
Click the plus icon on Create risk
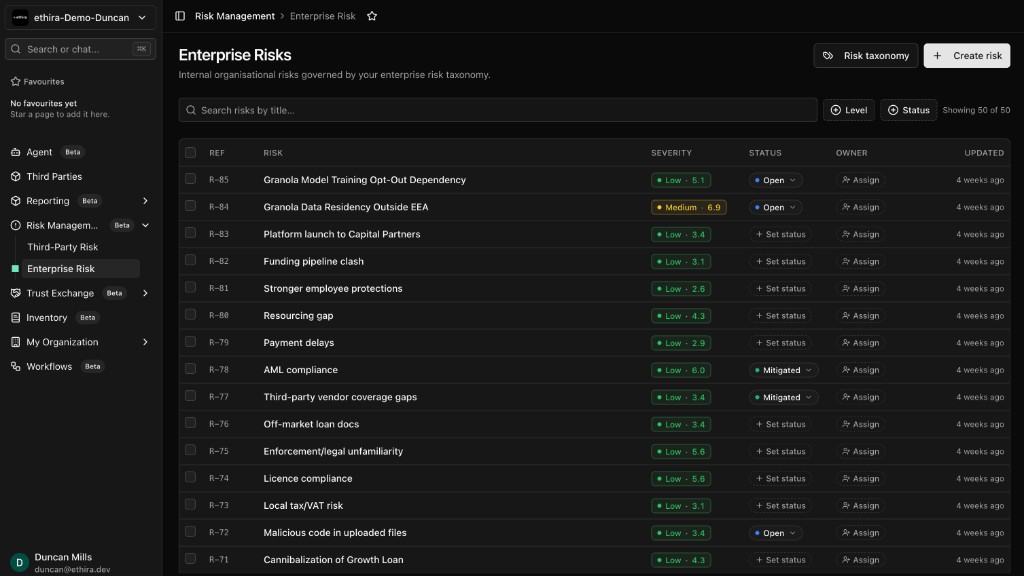pyautogui.click(x=937, y=56)
